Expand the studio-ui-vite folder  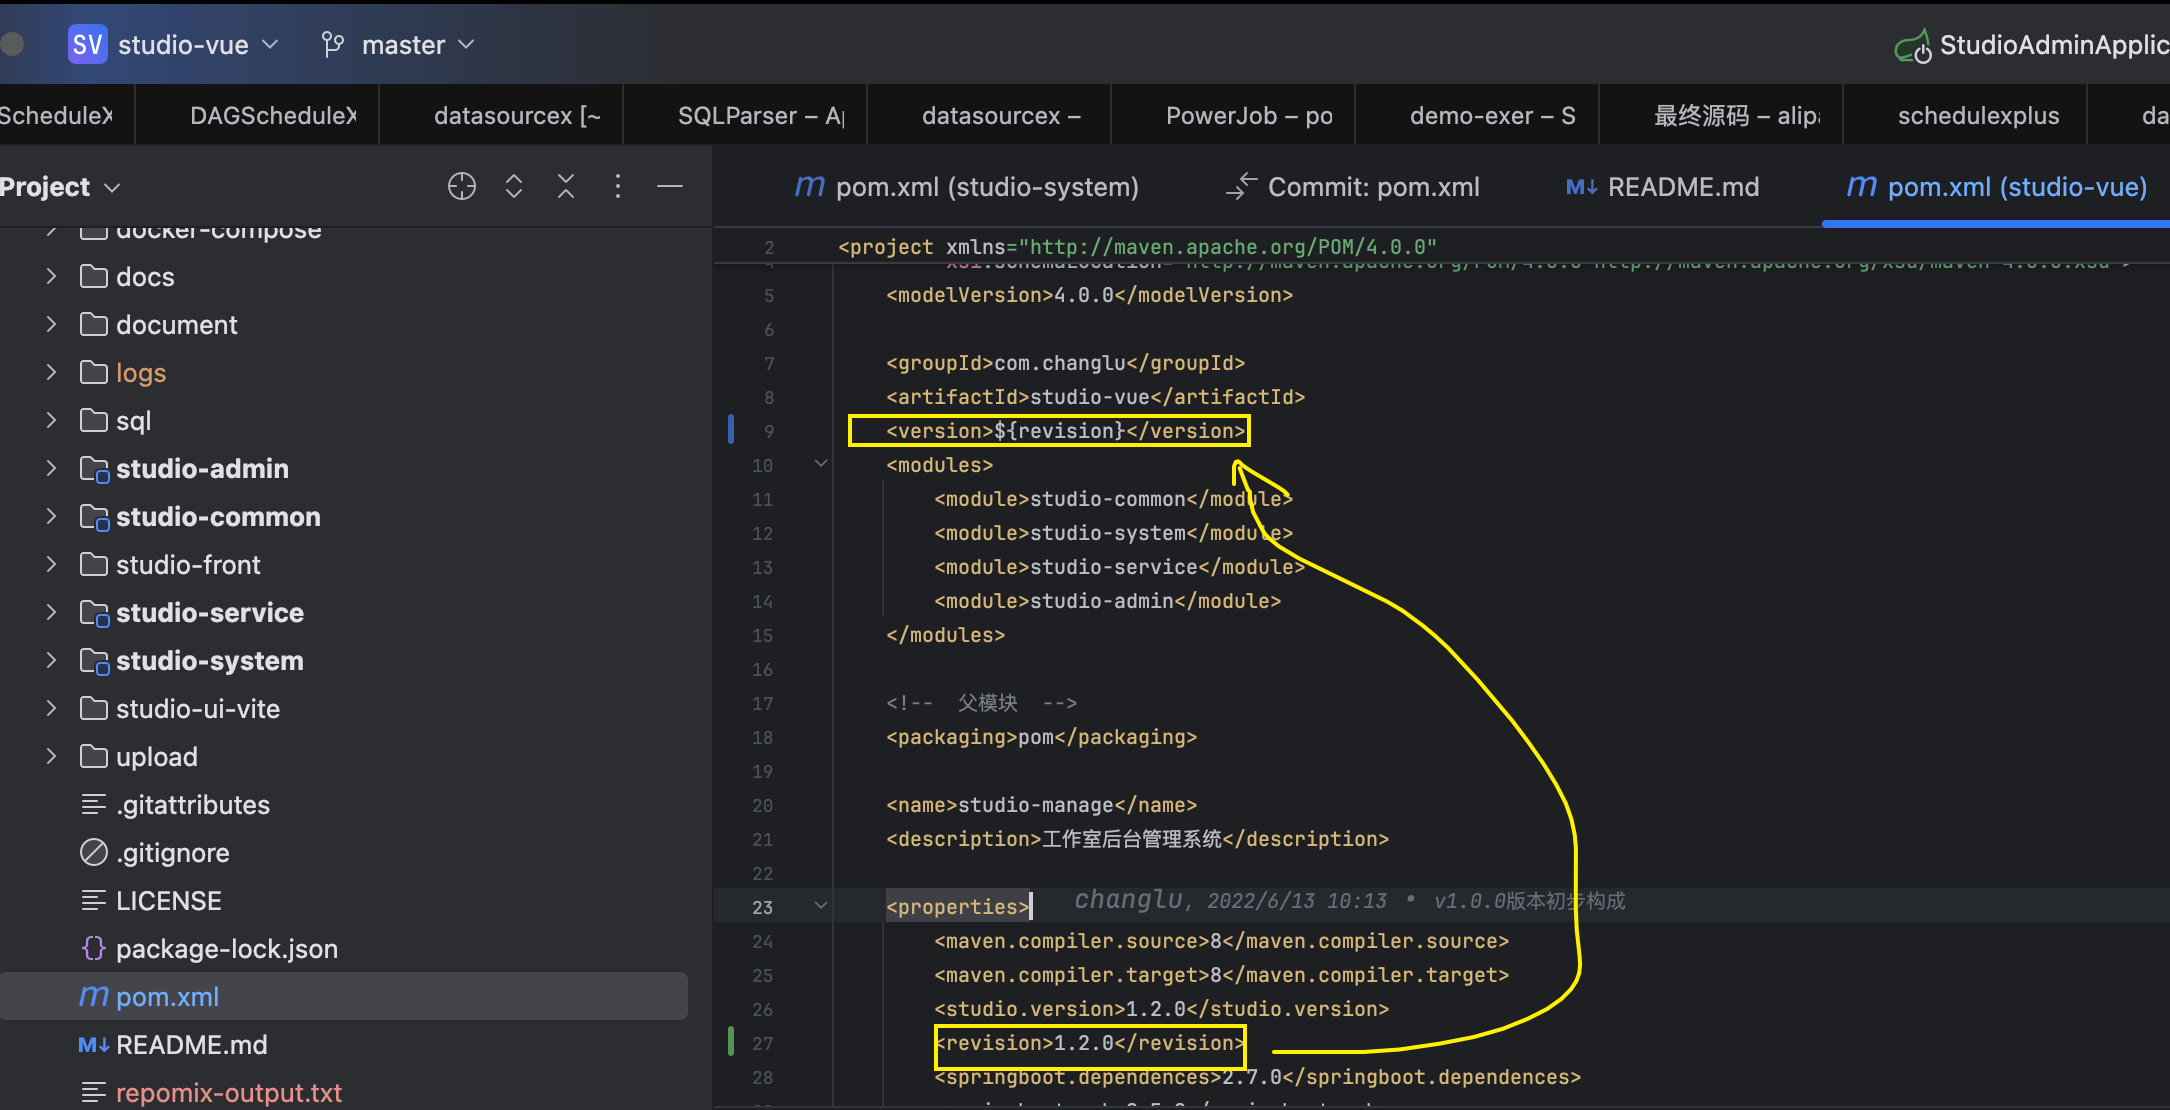pyautogui.click(x=52, y=708)
